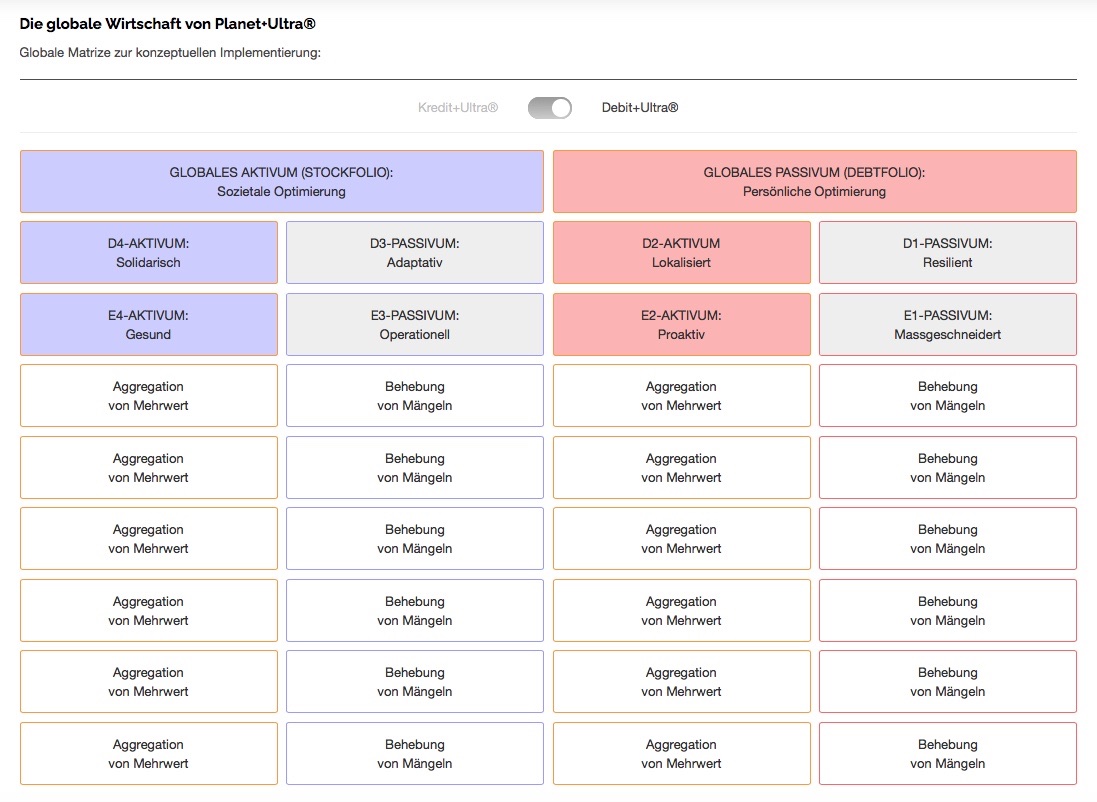Open the Globales Aktivum (Stockfolio) header
Image resolution: width=1097 pixels, height=802 pixels.
point(282,182)
